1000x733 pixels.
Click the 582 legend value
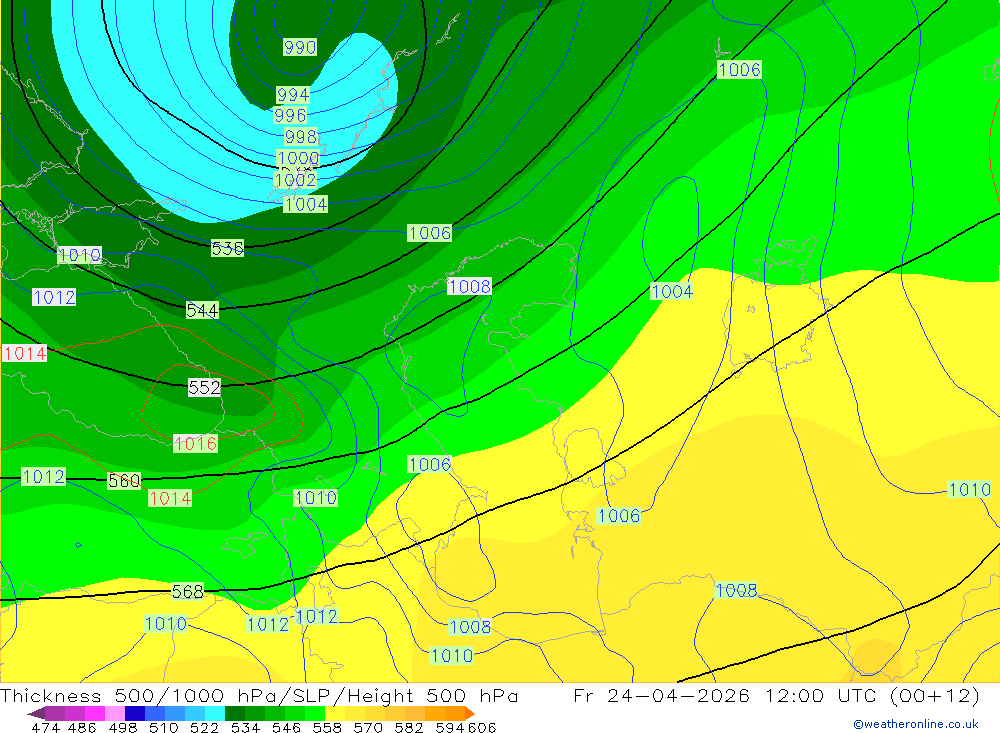click(x=409, y=727)
